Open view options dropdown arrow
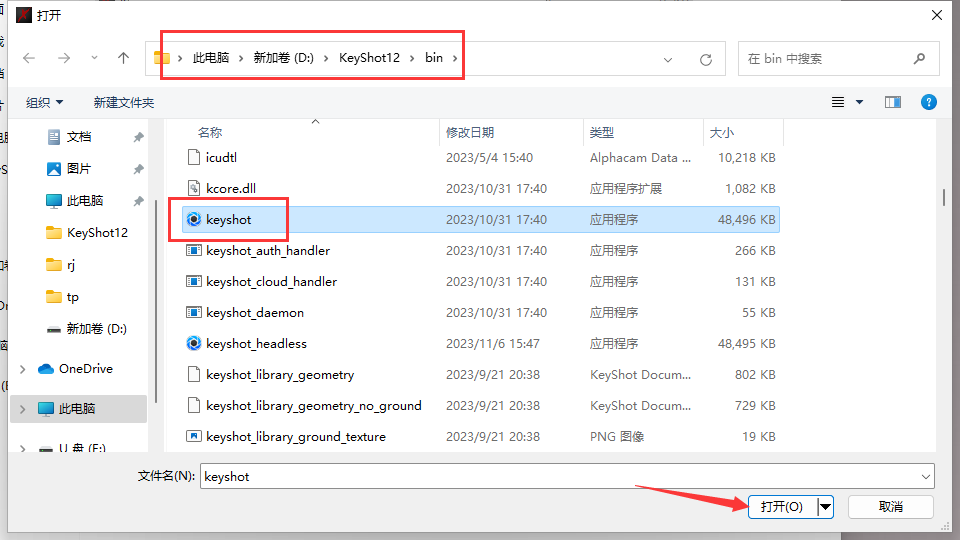Screen dimensions: 960x540 coord(860,102)
